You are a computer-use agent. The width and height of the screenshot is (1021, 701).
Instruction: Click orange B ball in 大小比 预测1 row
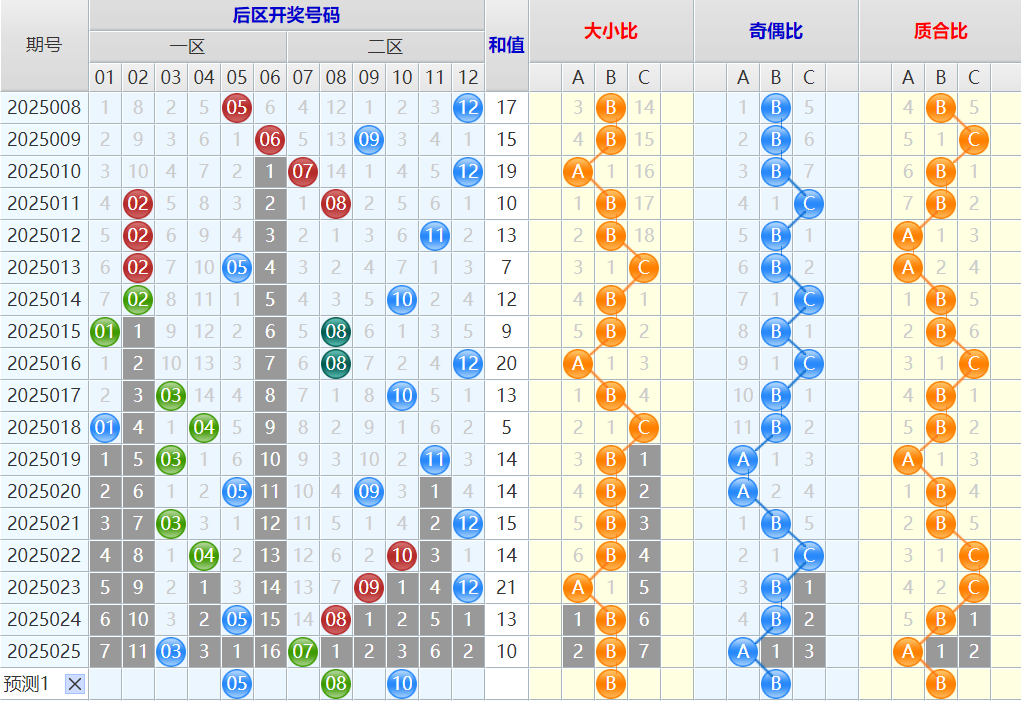click(x=611, y=683)
